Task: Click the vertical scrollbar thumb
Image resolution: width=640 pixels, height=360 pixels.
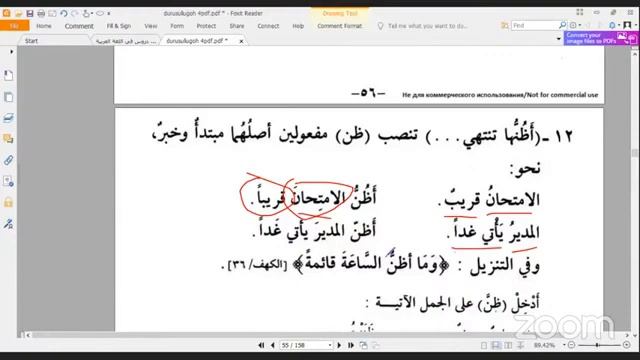Action: 635,153
